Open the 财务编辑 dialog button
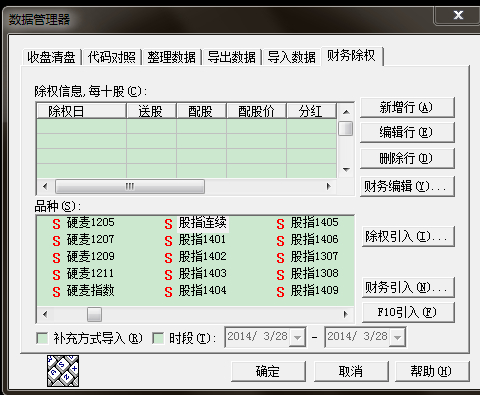 click(407, 186)
